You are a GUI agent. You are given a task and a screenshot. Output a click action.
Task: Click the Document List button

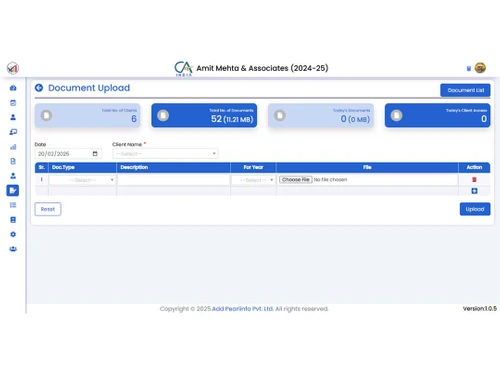(465, 90)
